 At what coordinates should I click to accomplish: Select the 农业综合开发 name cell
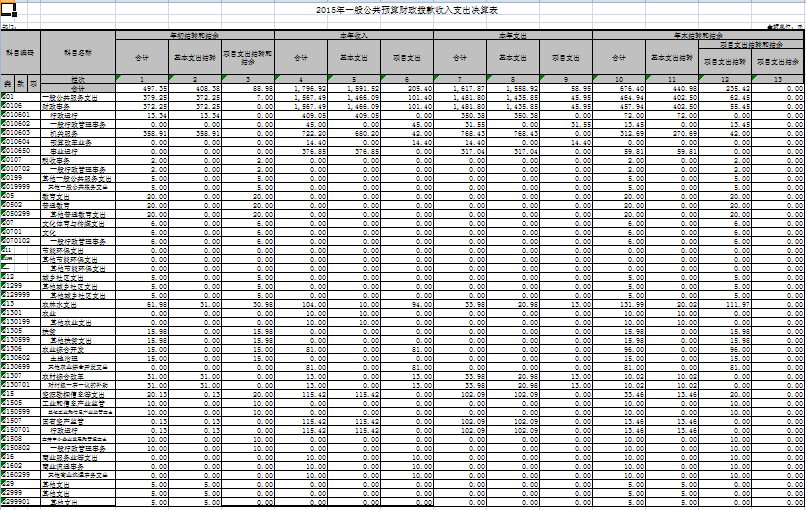pos(78,349)
